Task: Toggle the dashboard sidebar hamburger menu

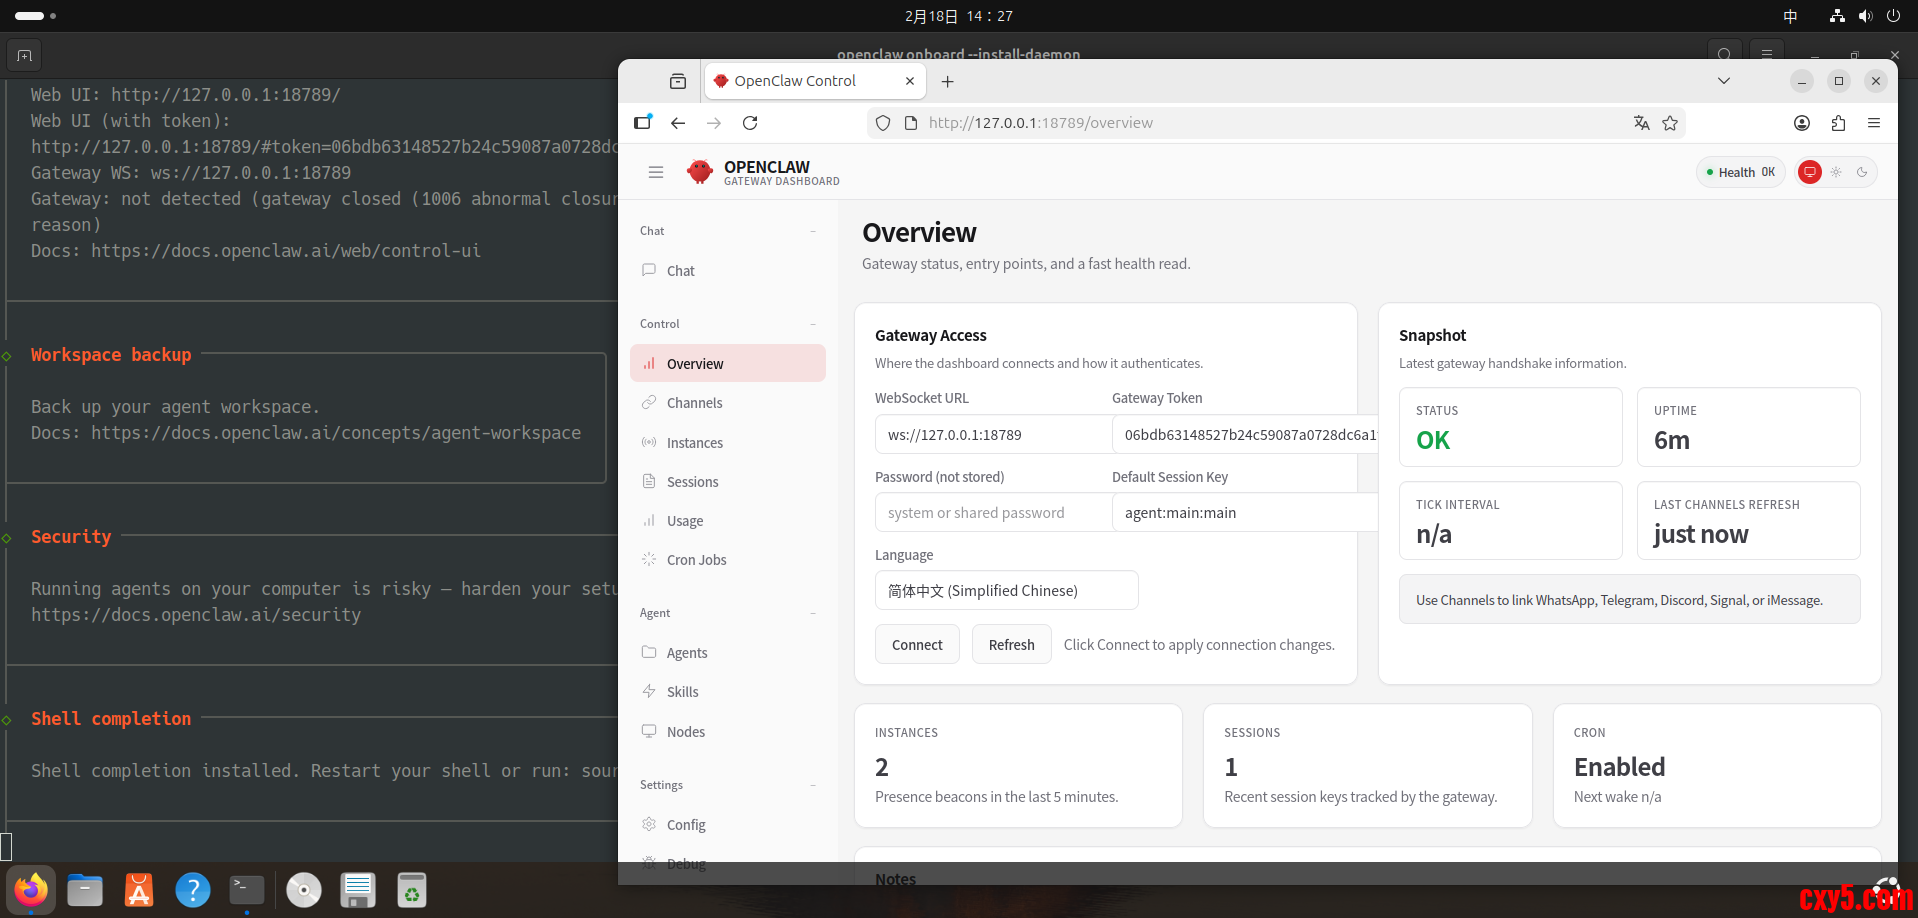Action: (656, 172)
